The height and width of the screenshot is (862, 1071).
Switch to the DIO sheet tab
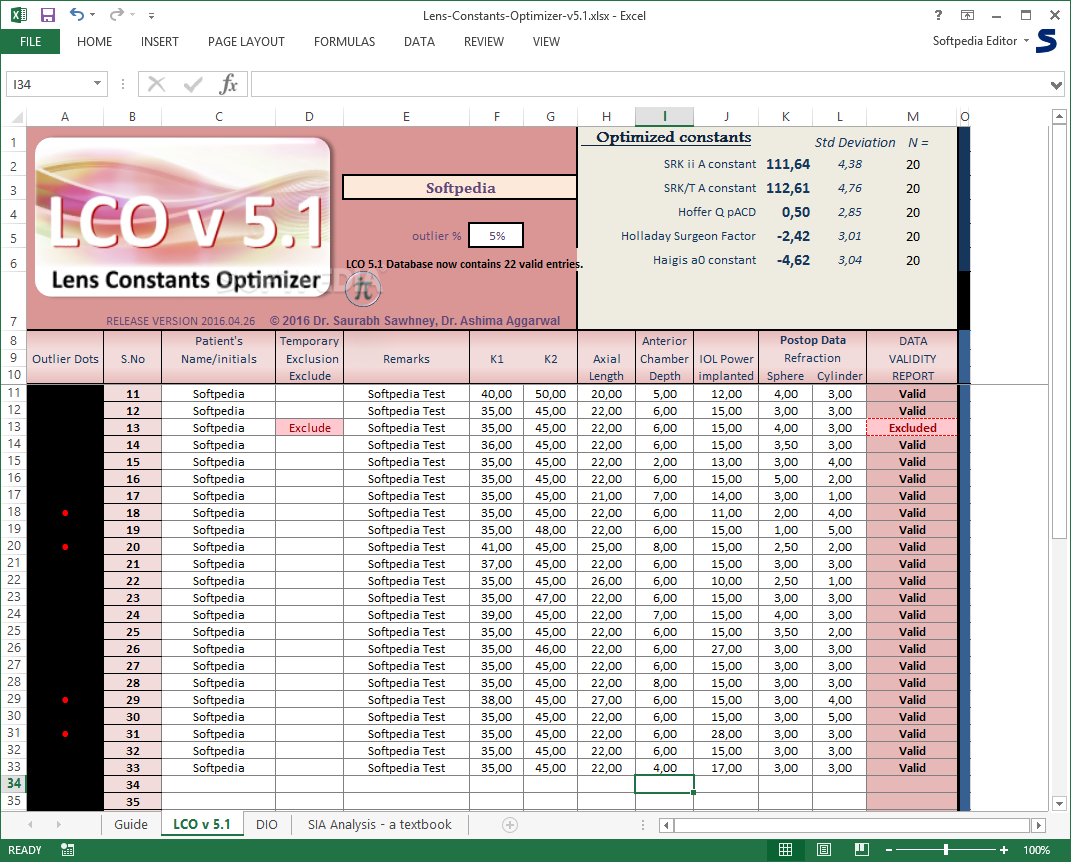coord(267,824)
